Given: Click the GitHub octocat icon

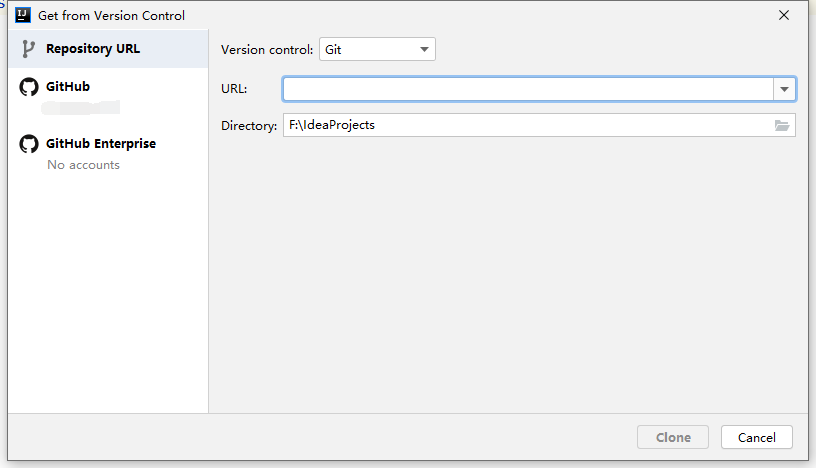Looking at the screenshot, I should click(x=29, y=87).
